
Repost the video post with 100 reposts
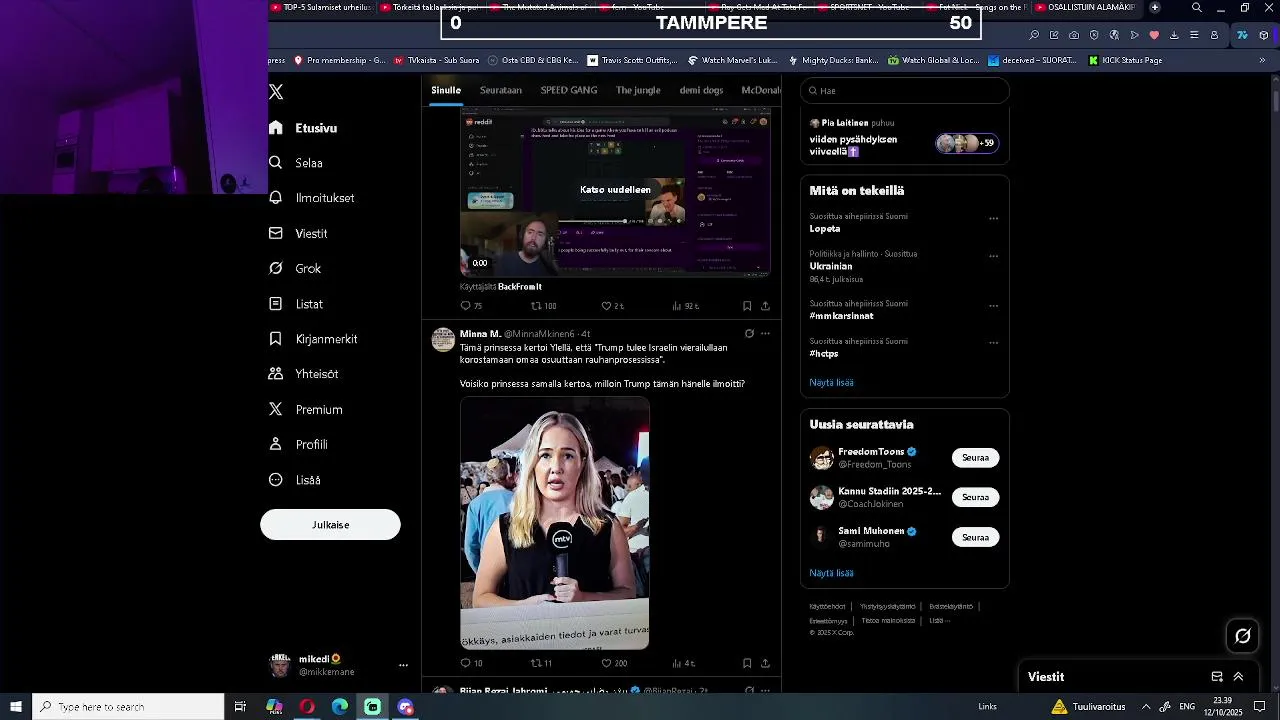[543, 306]
